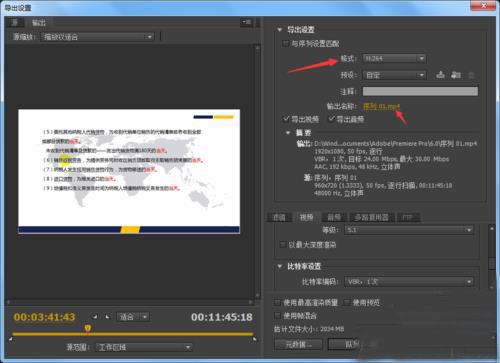Switch to the 滤镜 tab
500x363 pixels.
pyautogui.click(x=279, y=217)
